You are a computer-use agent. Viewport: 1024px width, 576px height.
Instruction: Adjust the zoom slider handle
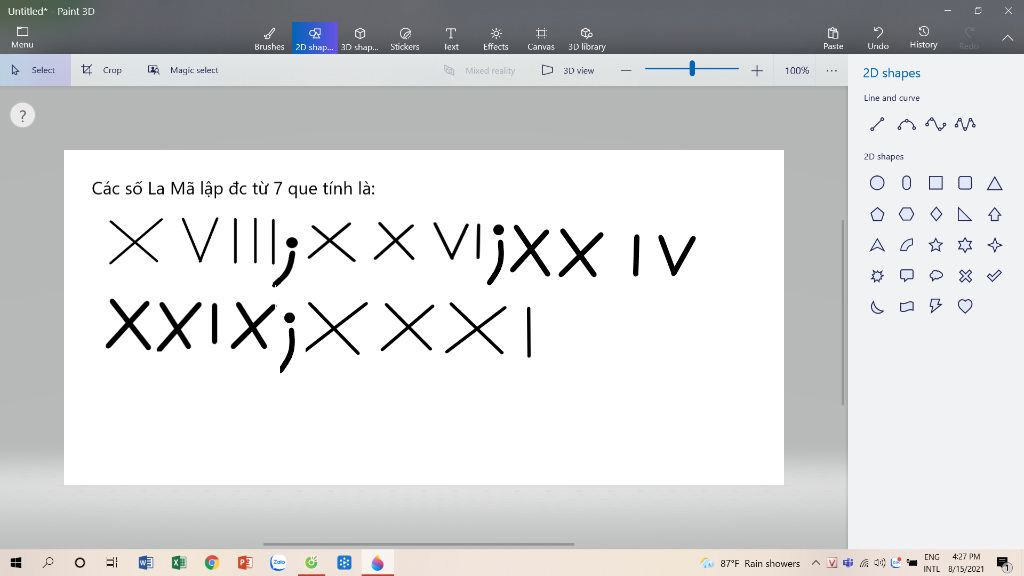(x=692, y=68)
